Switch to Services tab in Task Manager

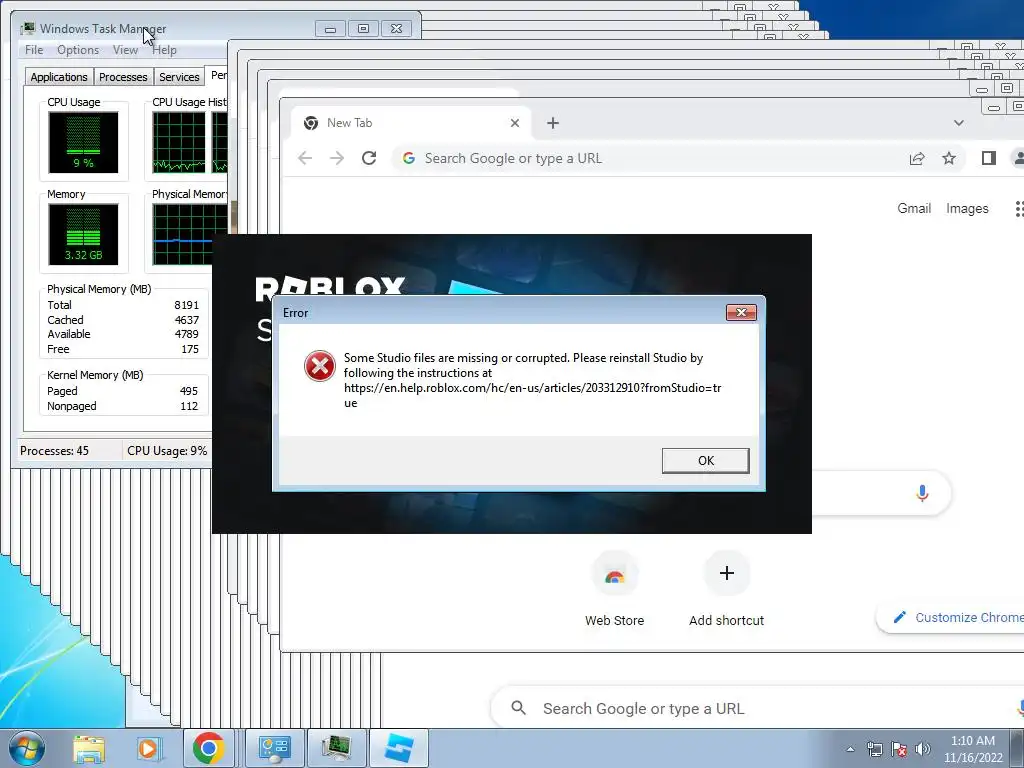coord(179,77)
